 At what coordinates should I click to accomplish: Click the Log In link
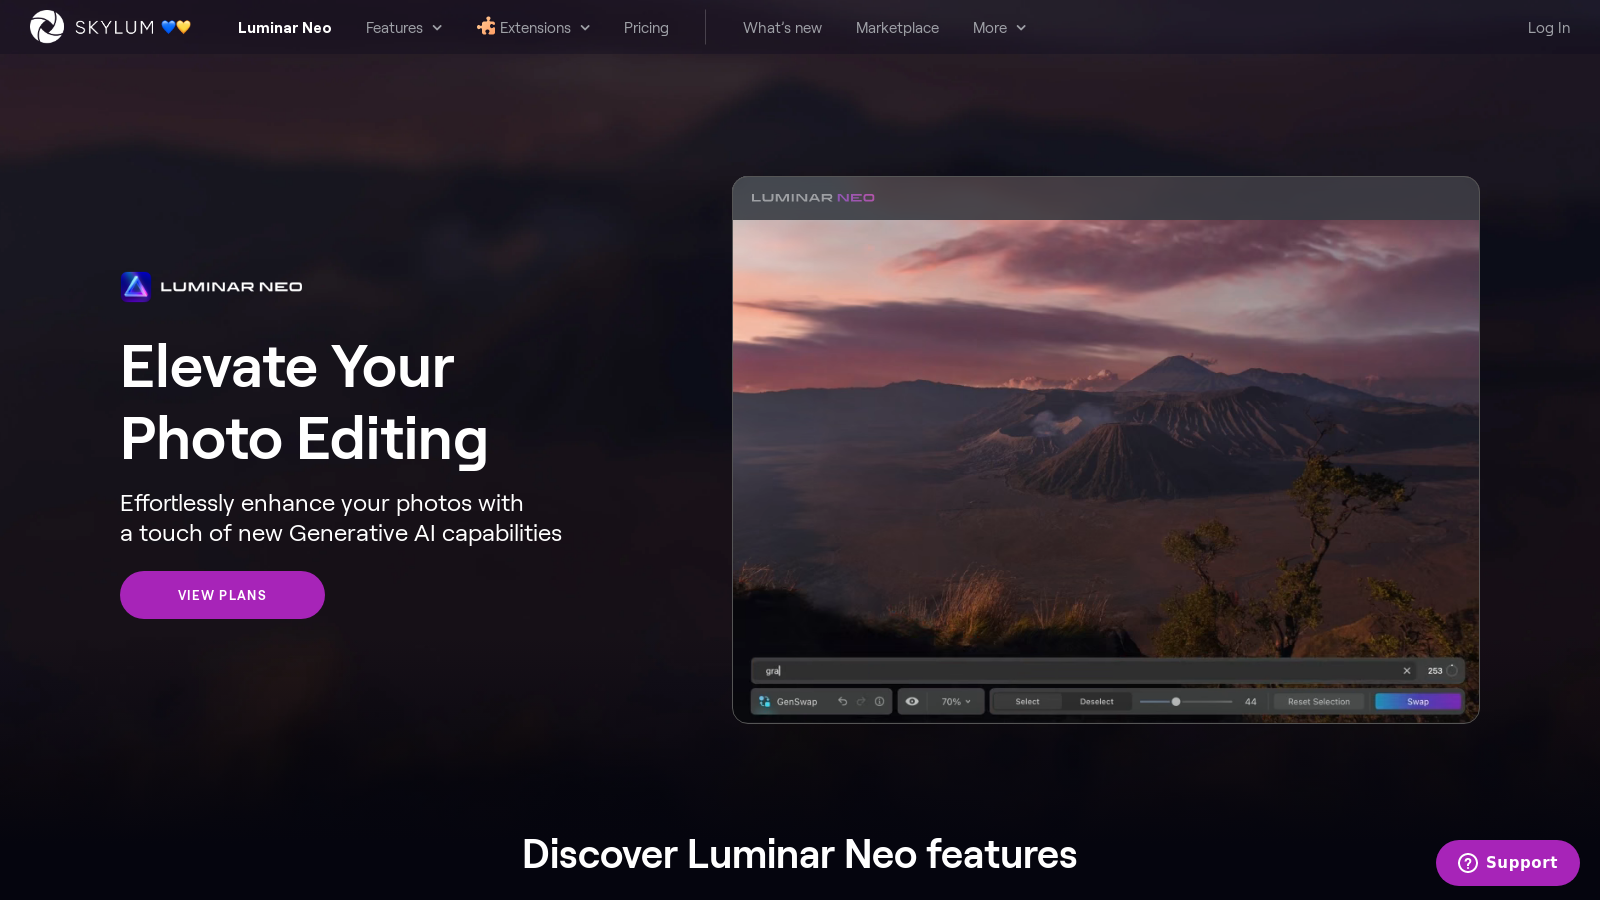[1548, 28]
